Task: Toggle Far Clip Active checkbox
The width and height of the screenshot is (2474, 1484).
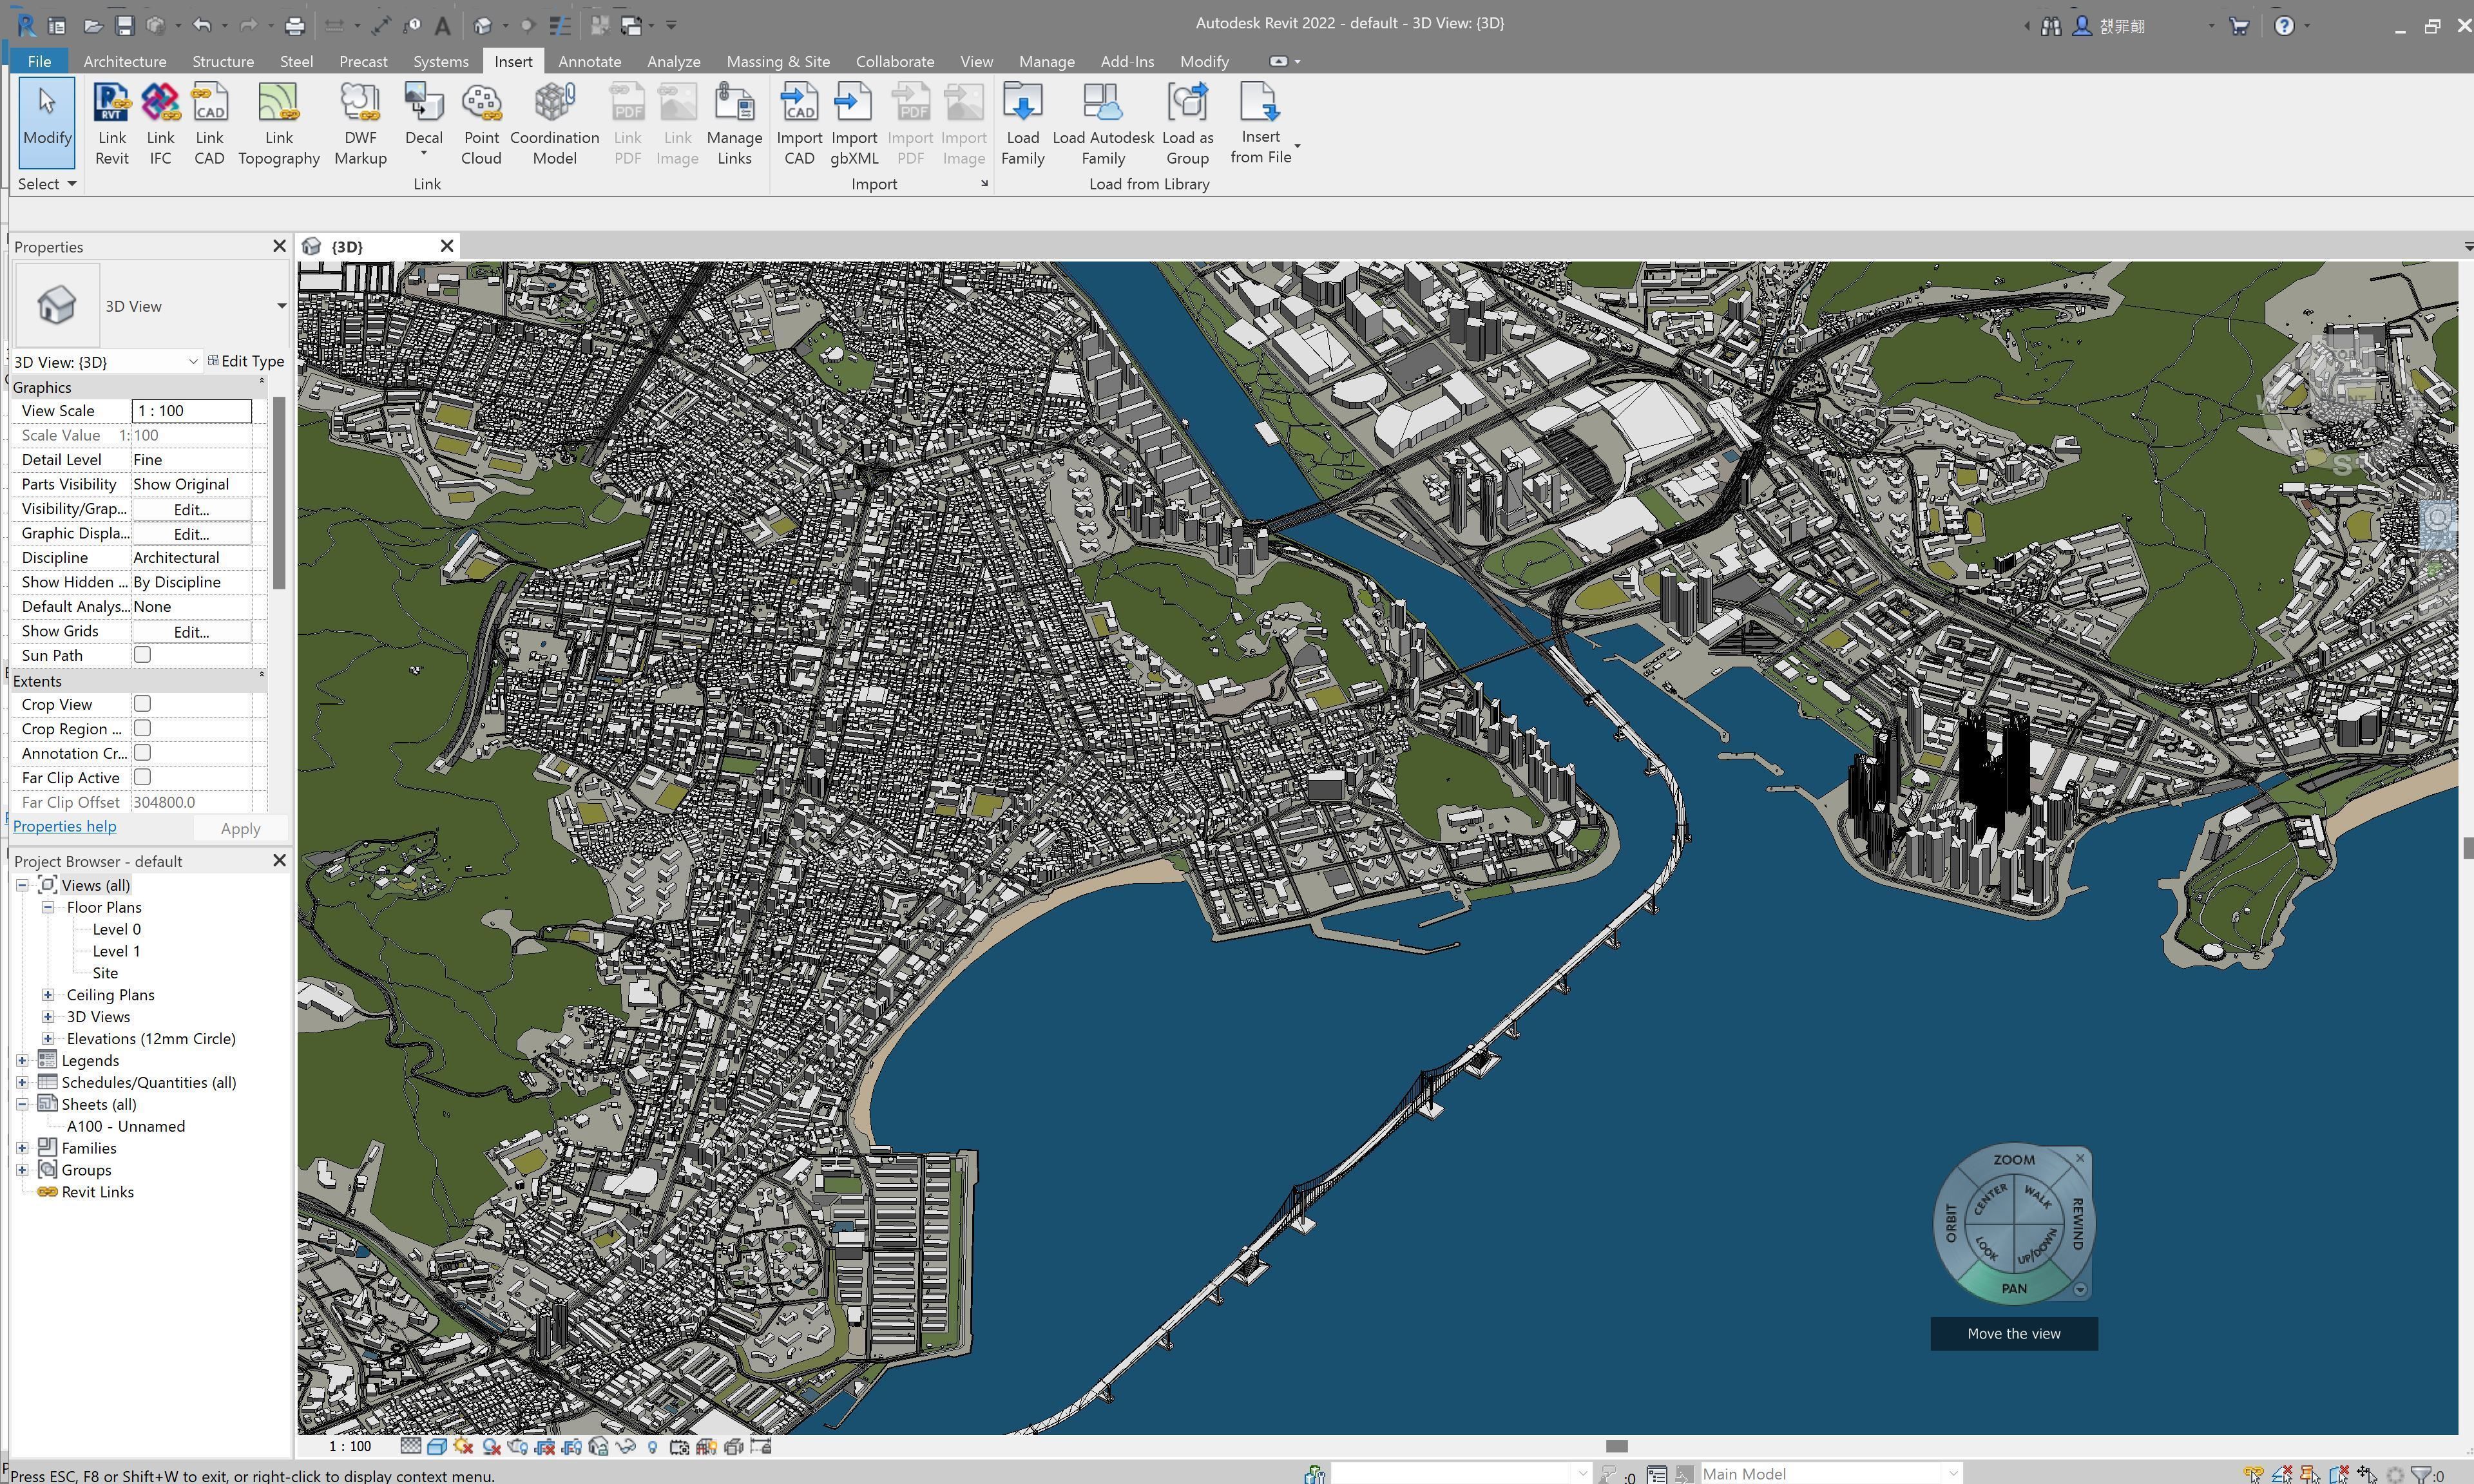Action: coord(142,777)
